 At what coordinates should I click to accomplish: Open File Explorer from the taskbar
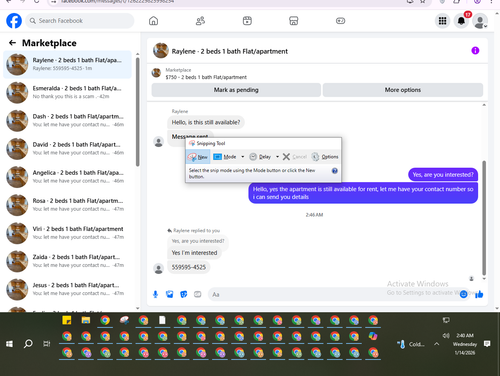click(x=86, y=320)
